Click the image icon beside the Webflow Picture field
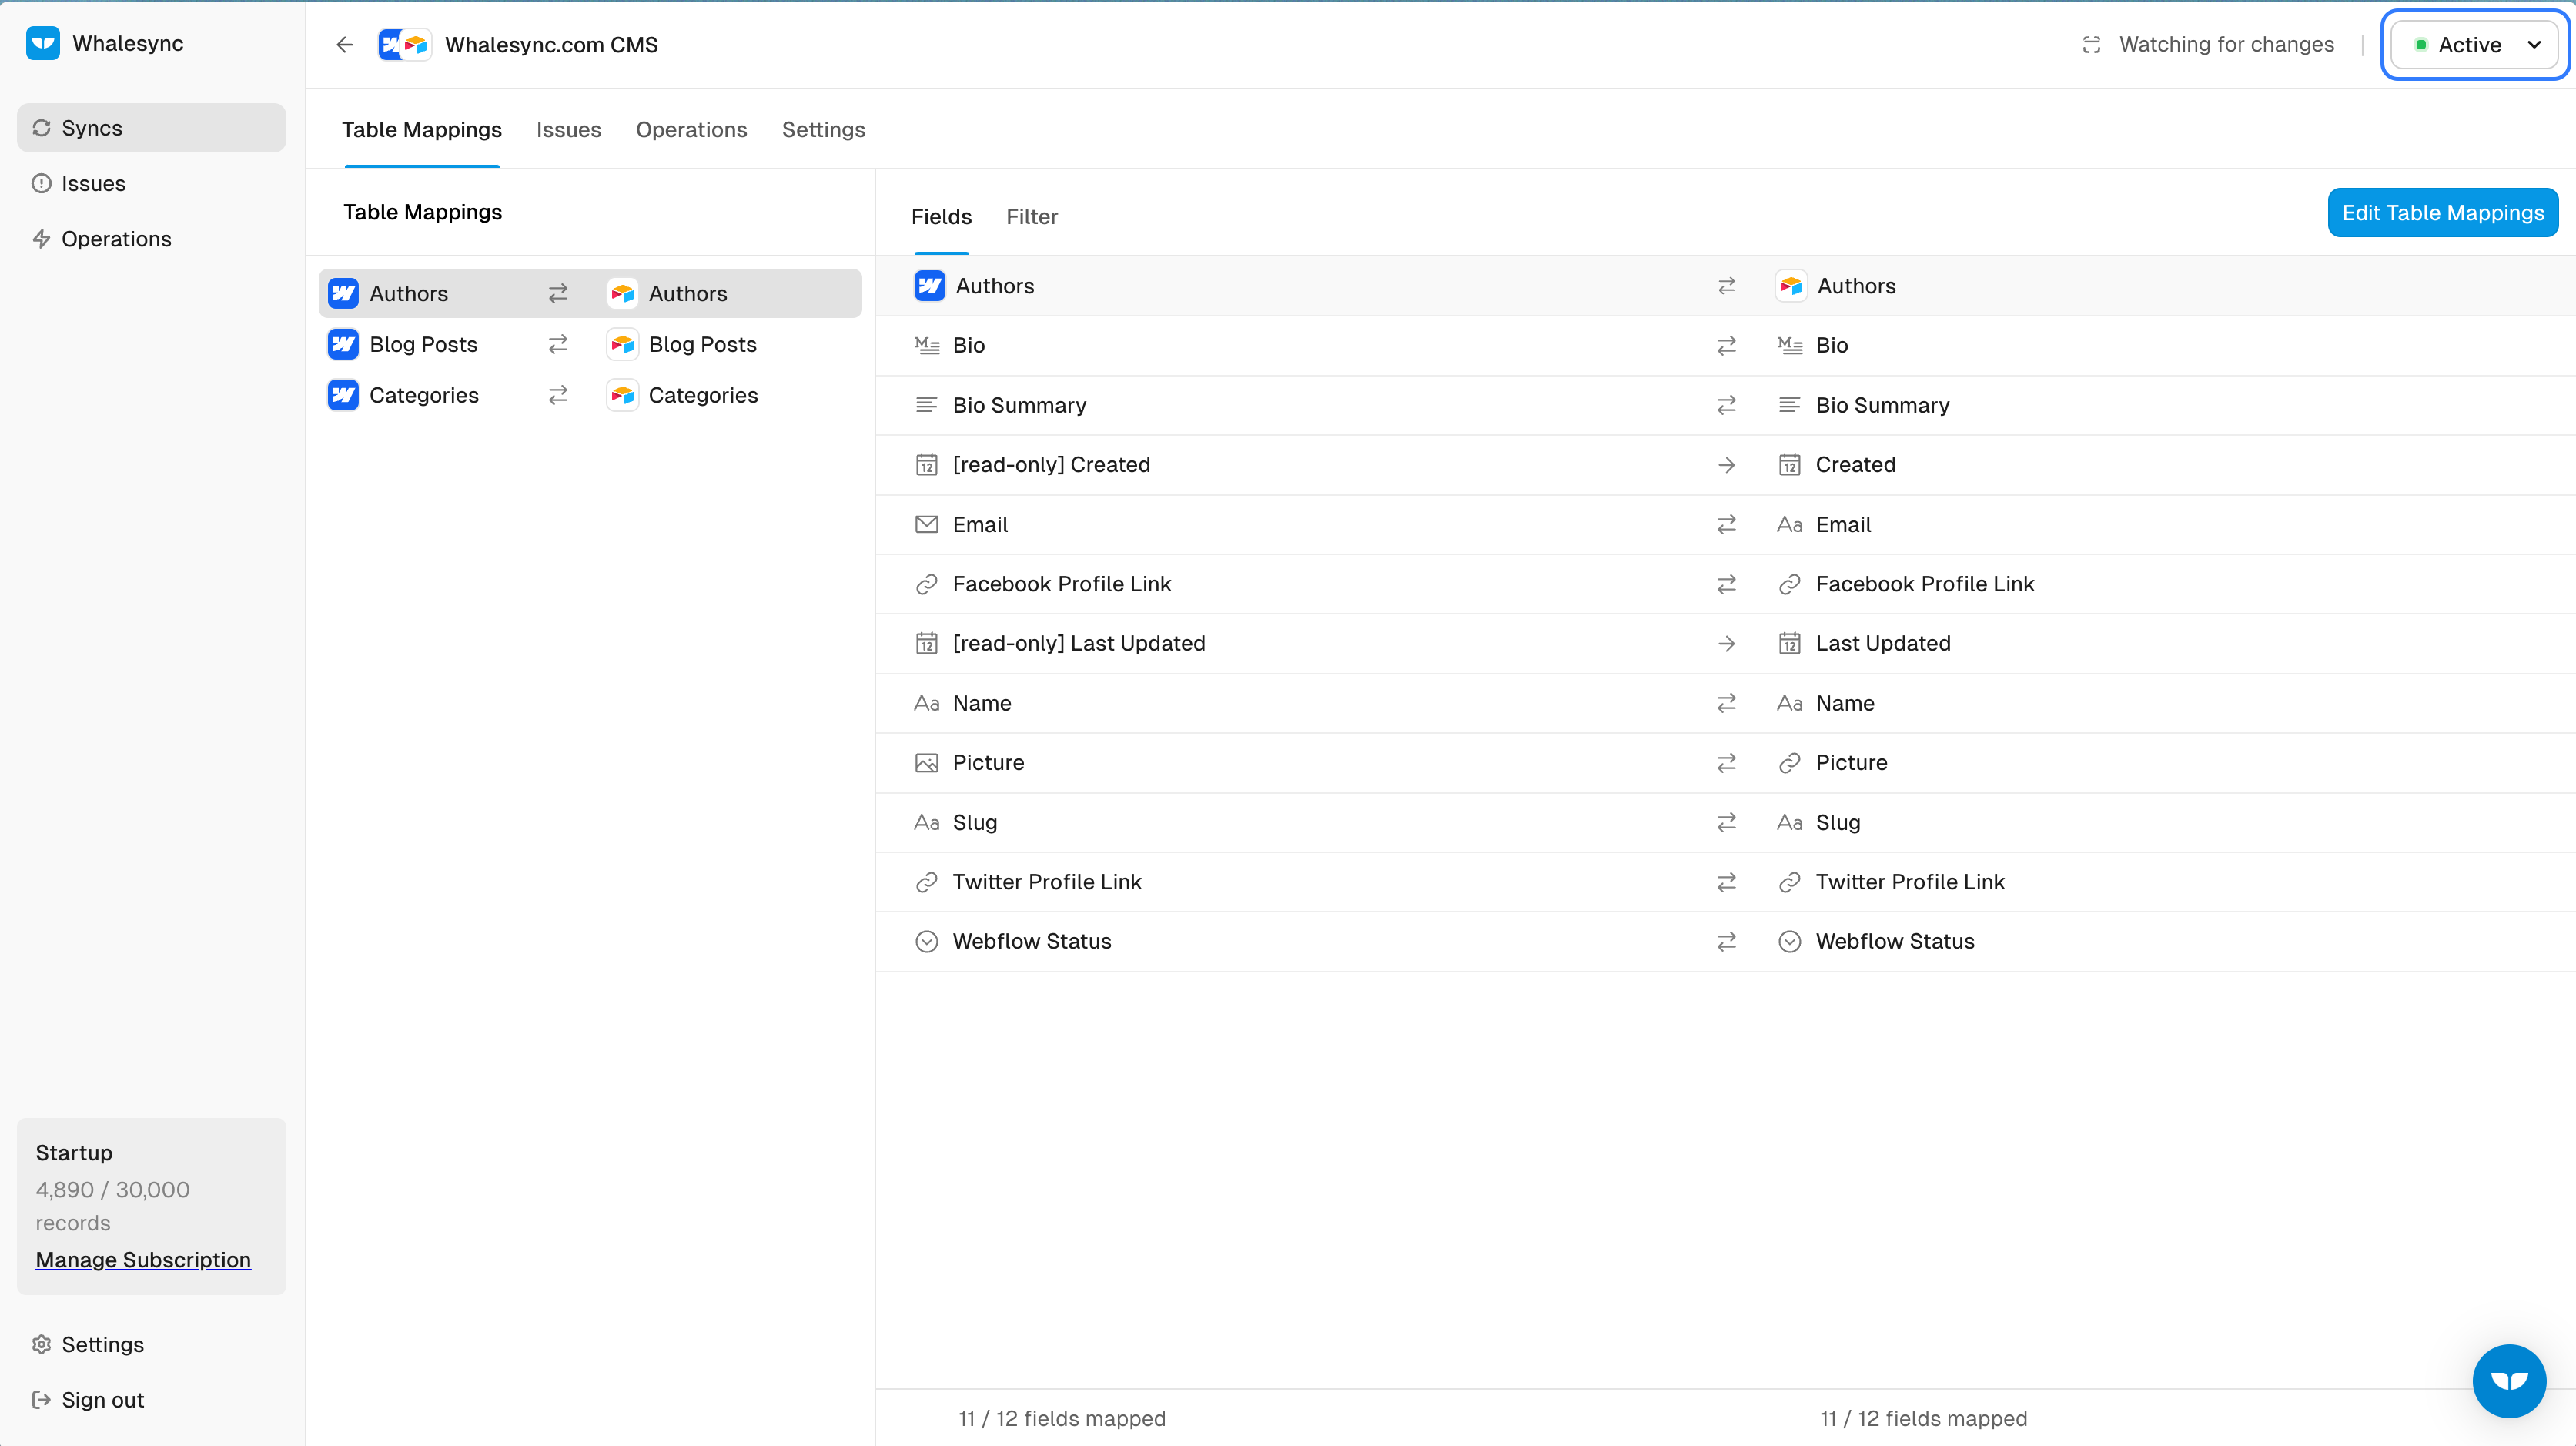 click(x=927, y=763)
